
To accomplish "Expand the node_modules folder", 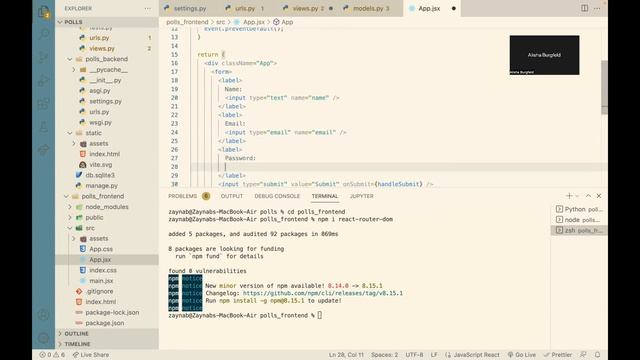I will (x=107, y=207).
